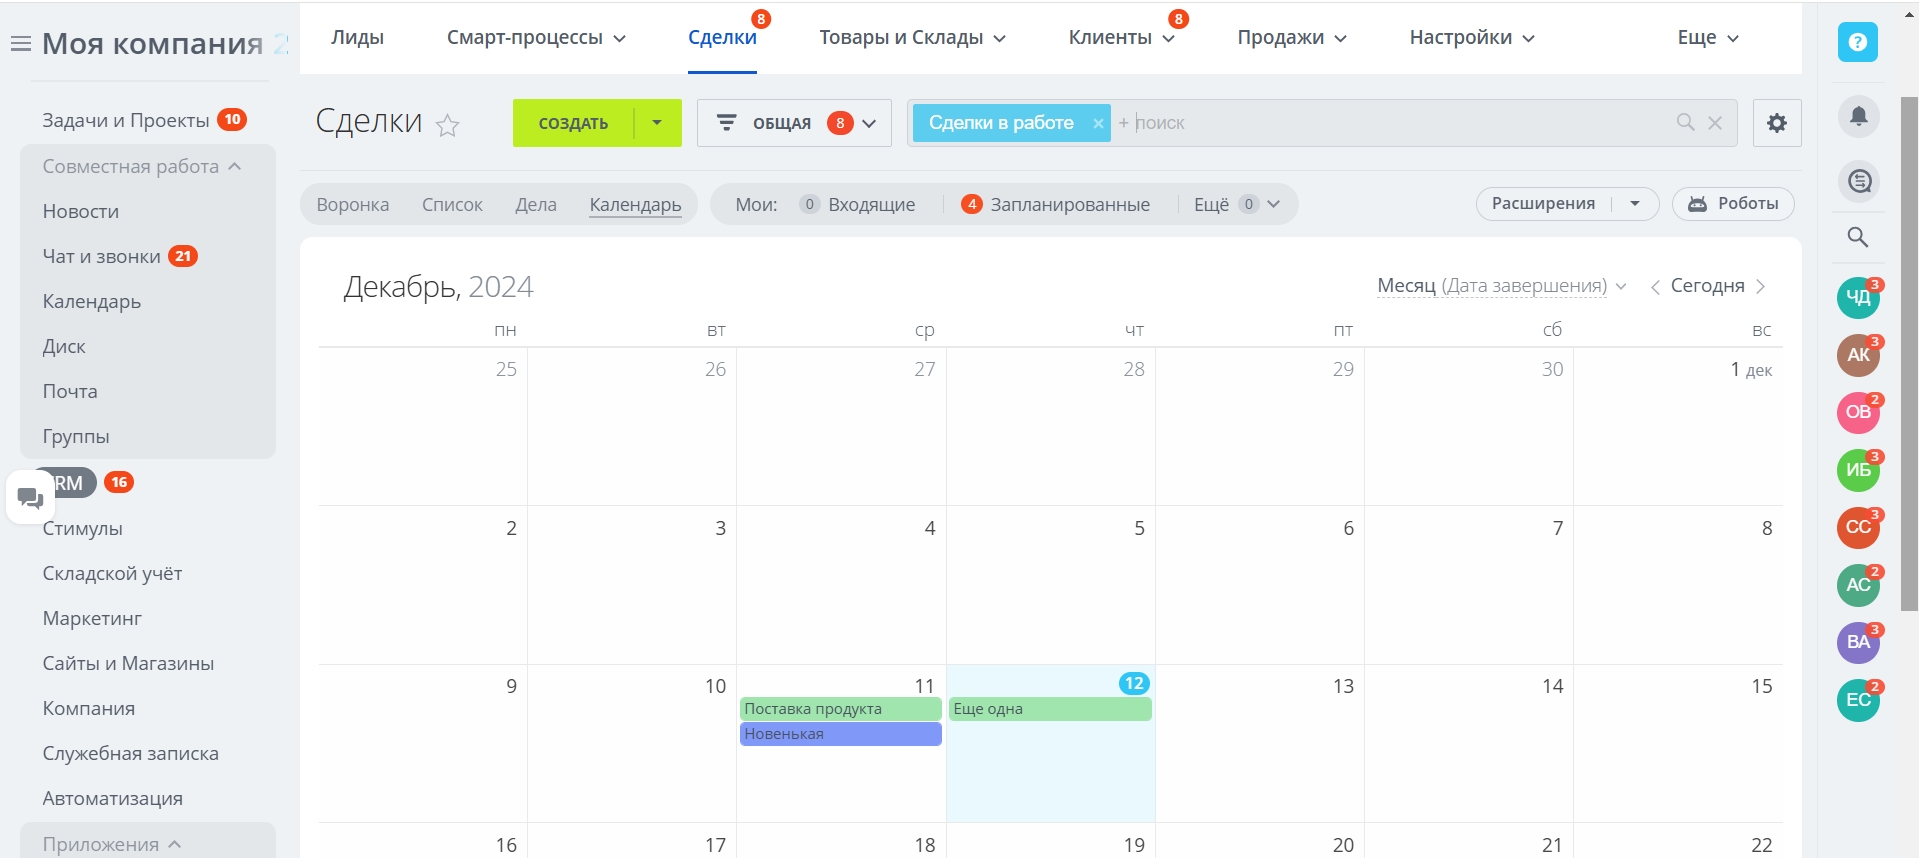Select December 13 calendar cell

1260,744
